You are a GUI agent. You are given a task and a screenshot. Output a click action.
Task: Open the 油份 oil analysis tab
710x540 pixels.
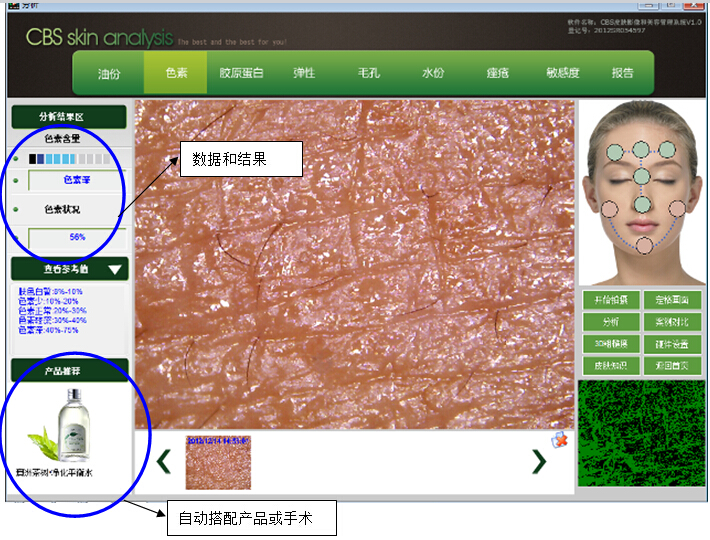pyautogui.click(x=109, y=73)
